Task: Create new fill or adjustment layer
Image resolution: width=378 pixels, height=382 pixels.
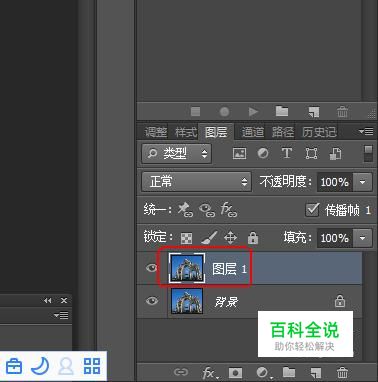Action: (x=264, y=372)
